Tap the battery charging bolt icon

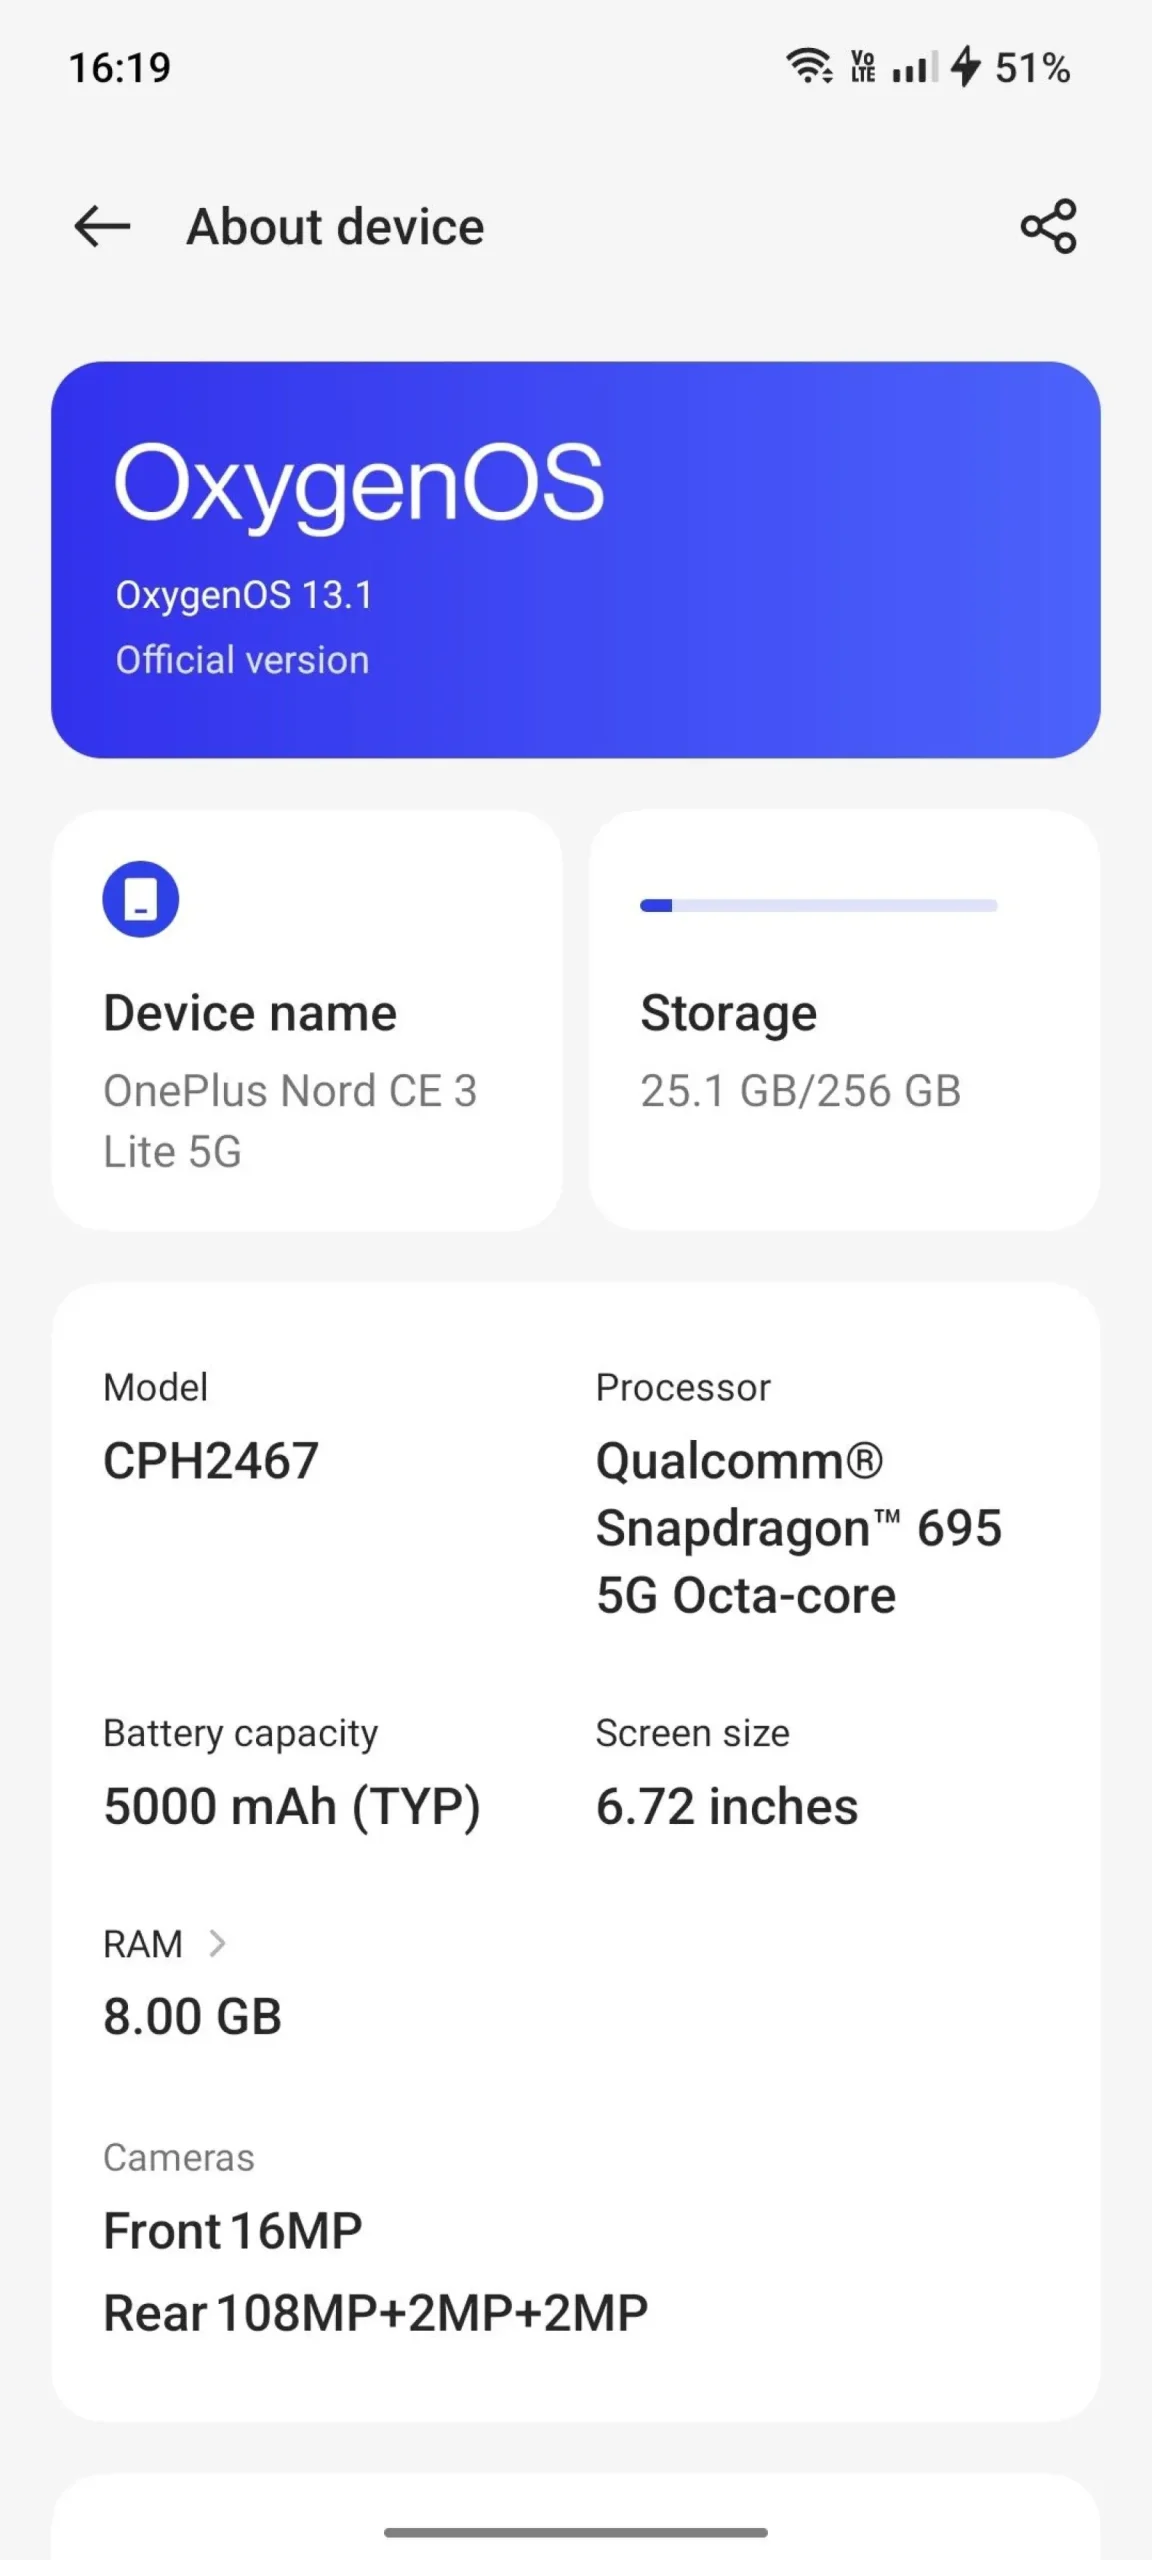click(x=965, y=67)
